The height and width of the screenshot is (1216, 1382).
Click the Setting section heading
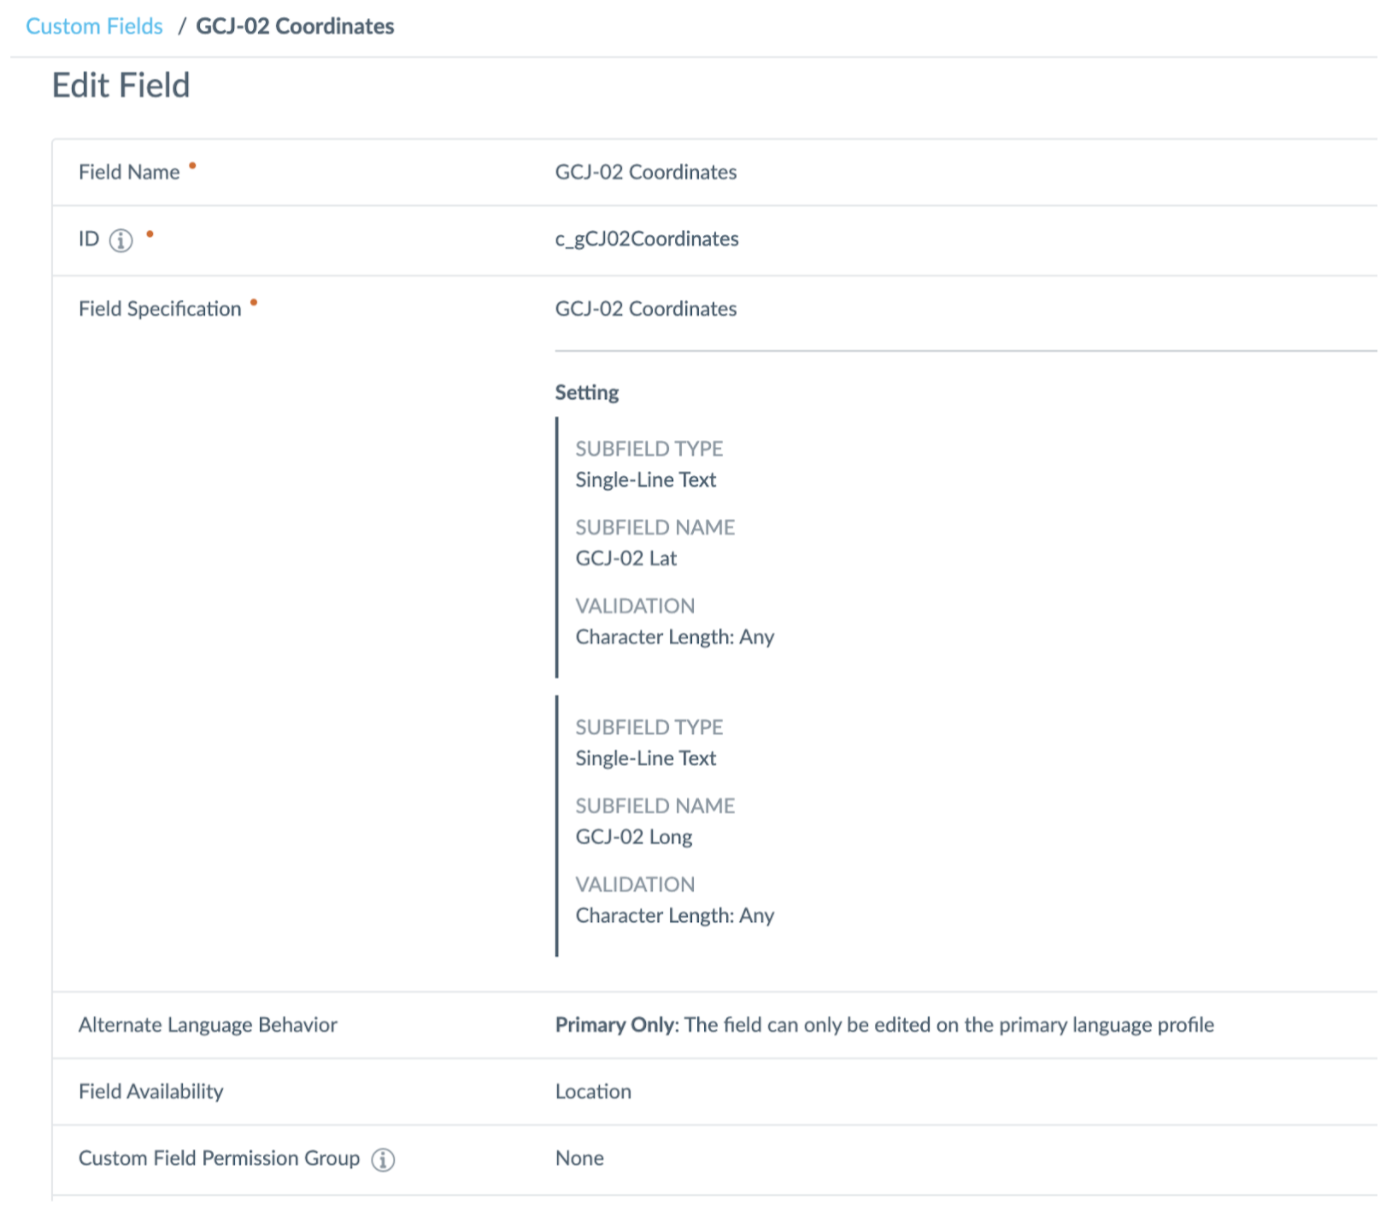coord(587,393)
